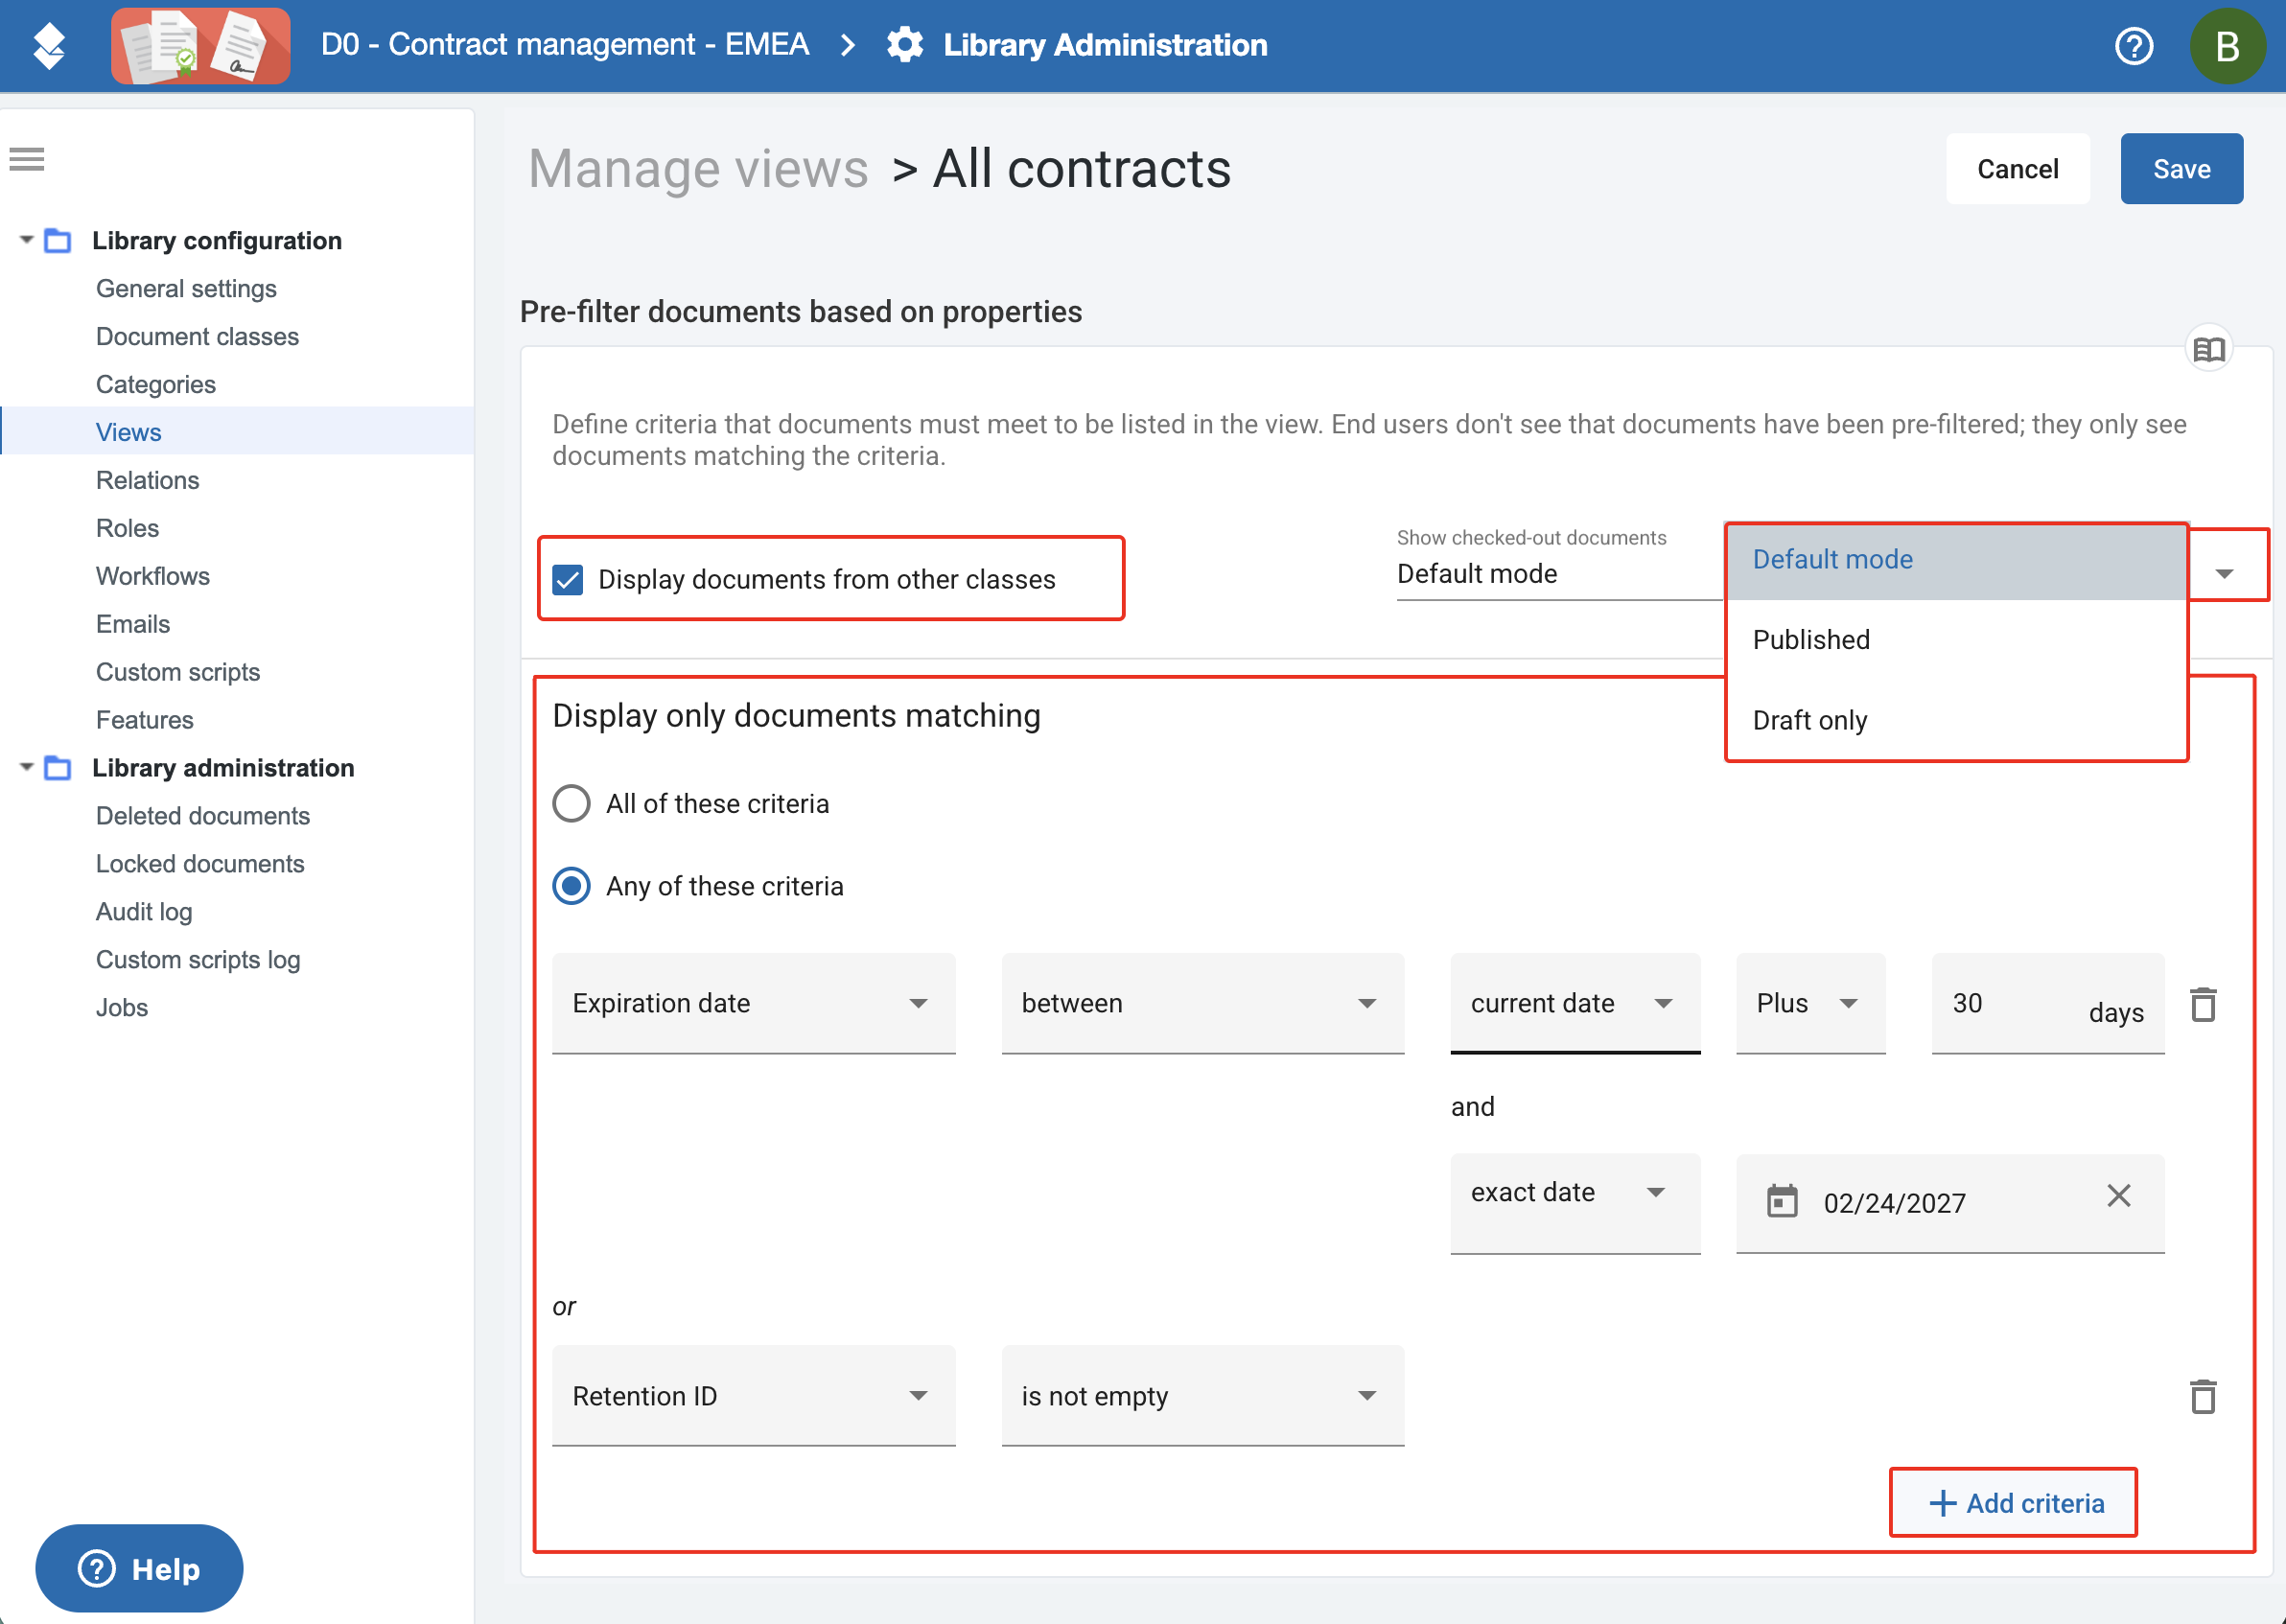The width and height of the screenshot is (2286, 1624).
Task: Open Roles in sidebar
Action: pos(128,528)
